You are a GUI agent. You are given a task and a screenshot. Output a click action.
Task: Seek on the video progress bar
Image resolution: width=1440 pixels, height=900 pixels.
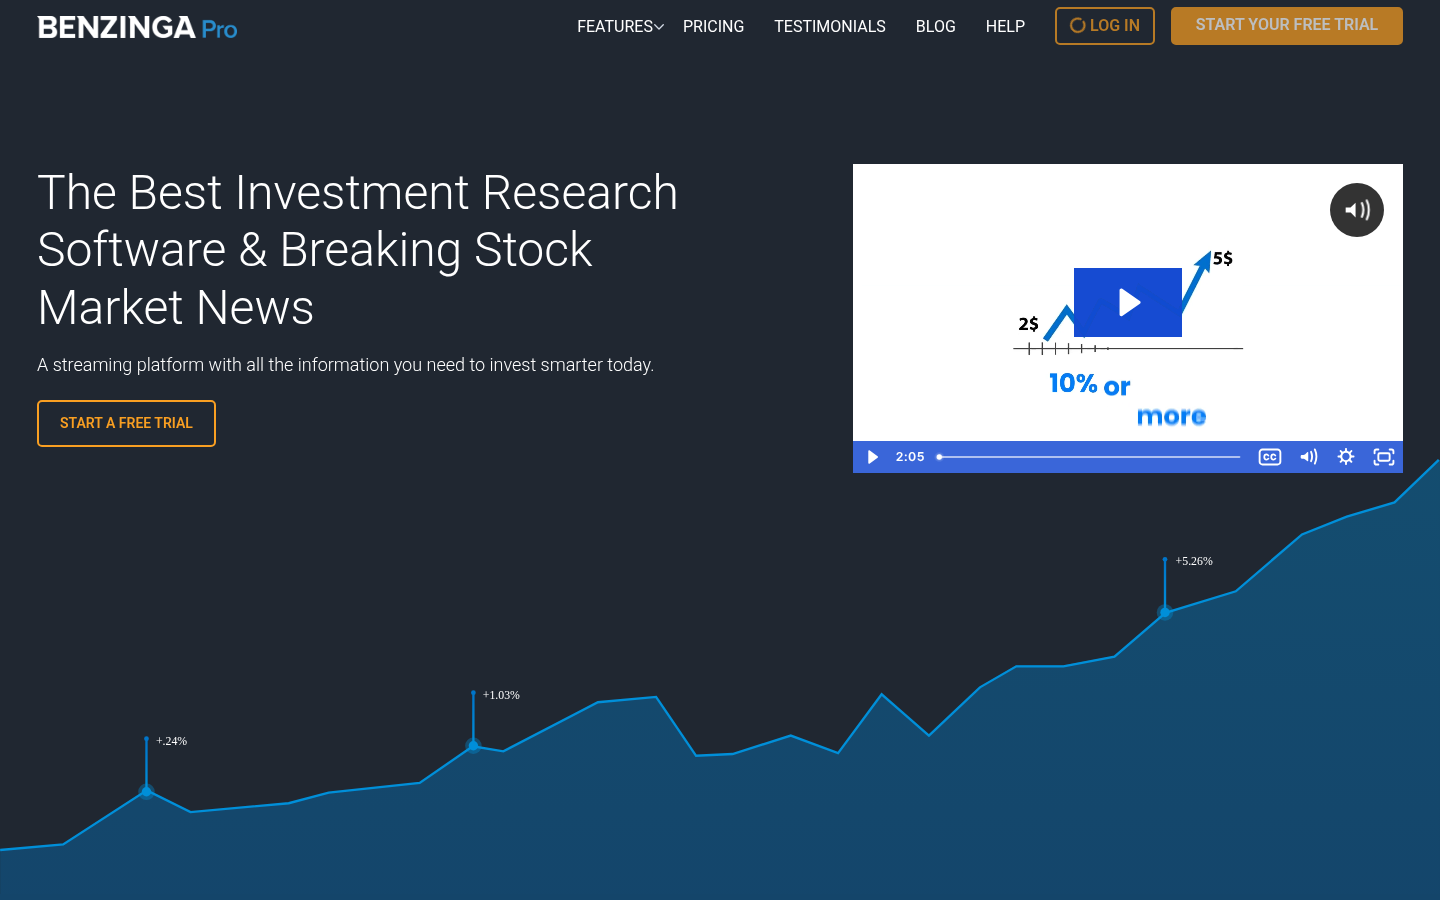point(1088,457)
